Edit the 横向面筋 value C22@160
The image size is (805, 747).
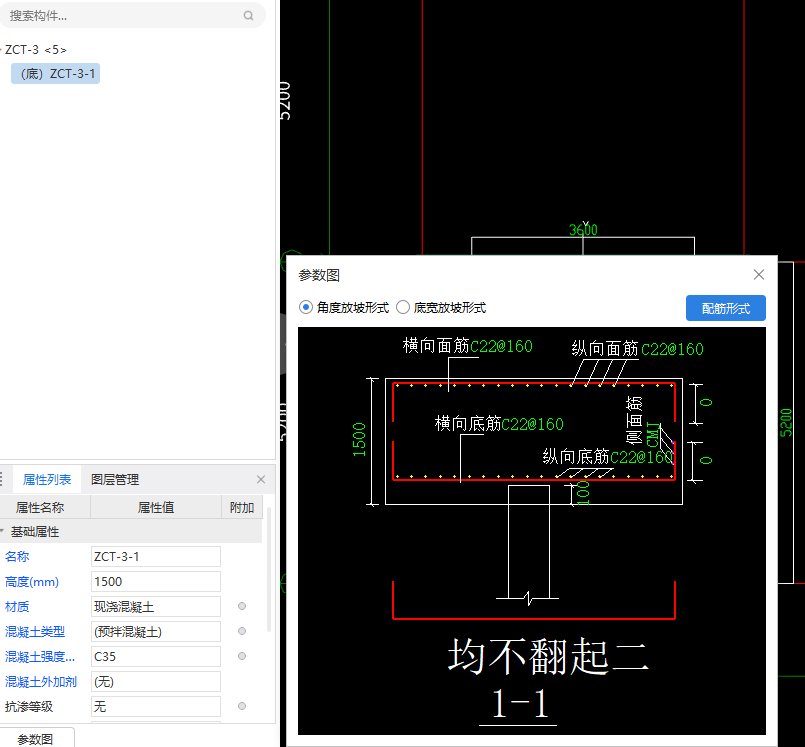click(x=501, y=347)
